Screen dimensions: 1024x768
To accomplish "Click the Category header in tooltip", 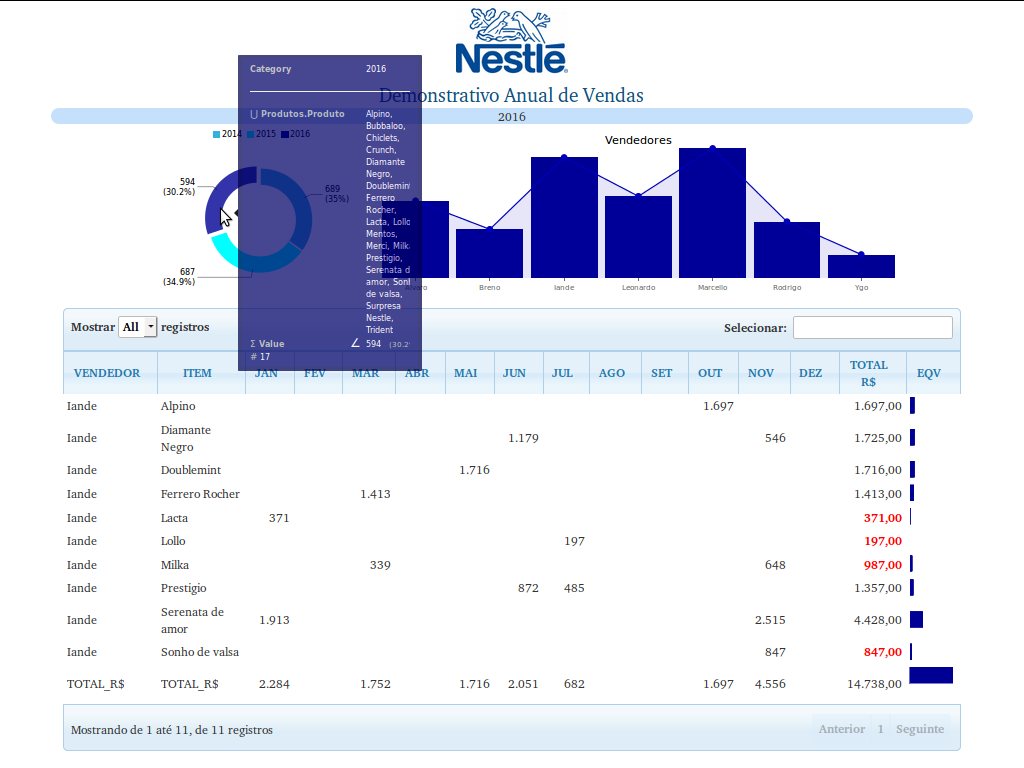I will tap(270, 69).
